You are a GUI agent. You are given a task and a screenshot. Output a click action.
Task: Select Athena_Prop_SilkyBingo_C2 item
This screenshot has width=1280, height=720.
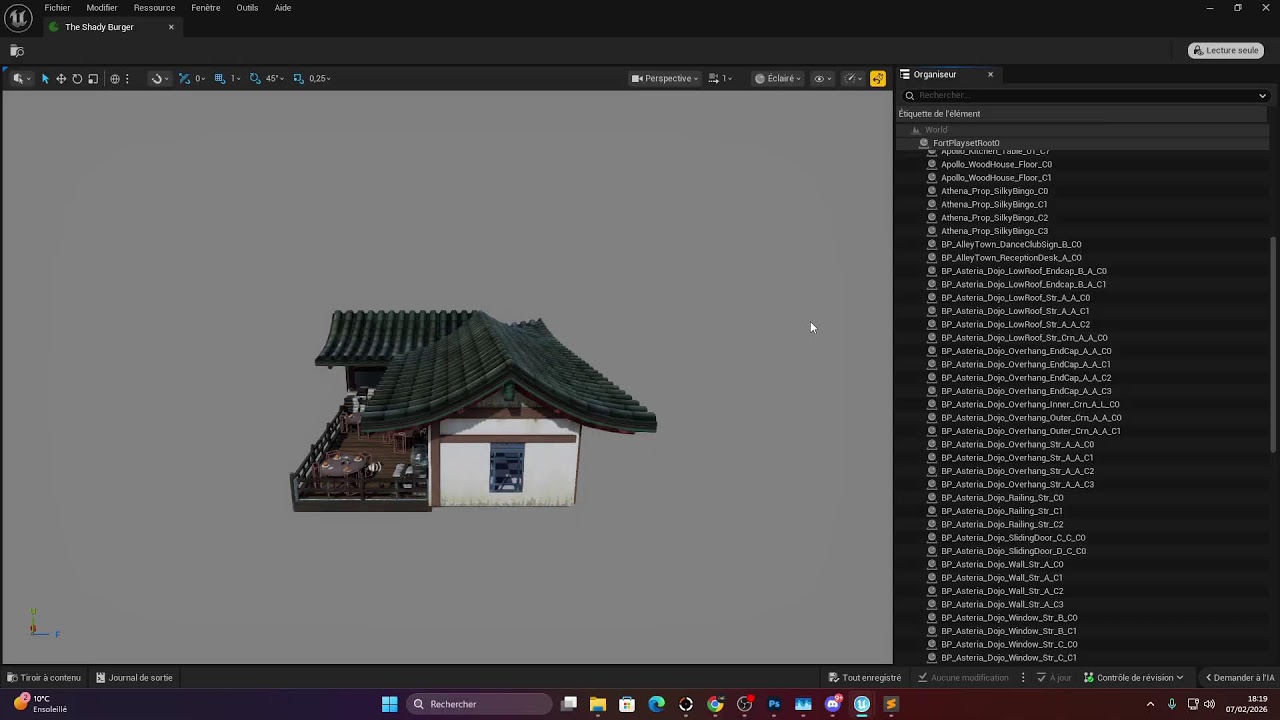pos(994,218)
